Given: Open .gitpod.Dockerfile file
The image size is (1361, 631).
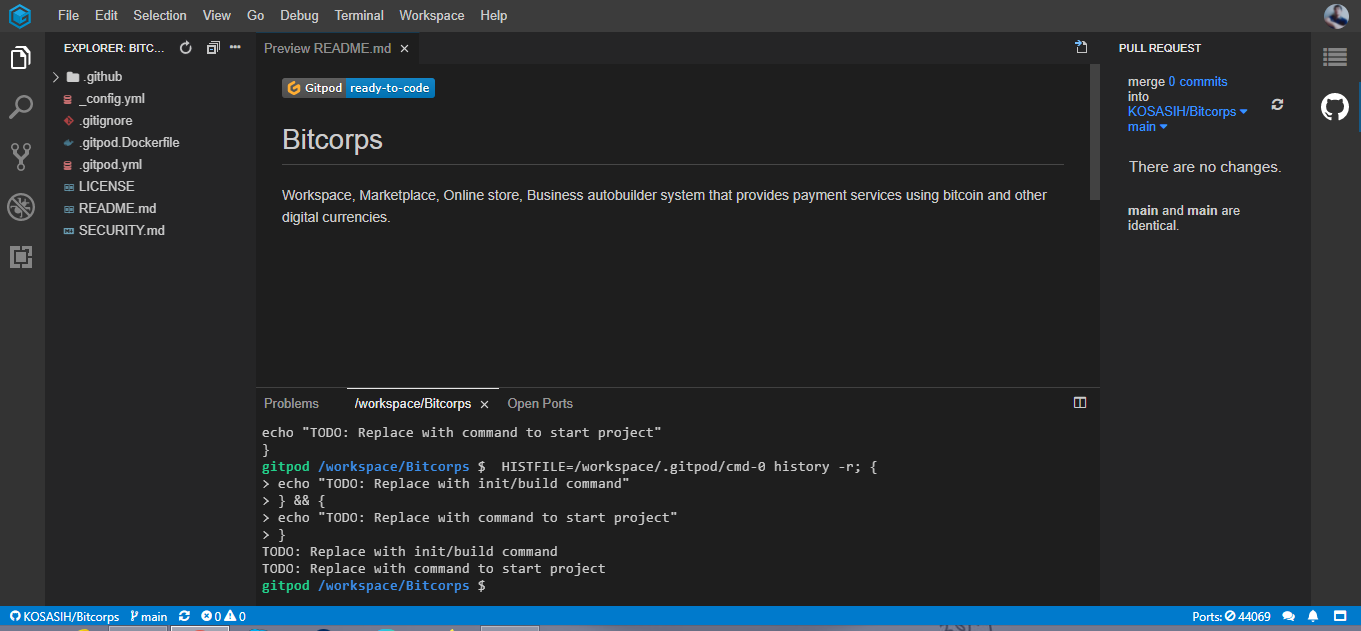Looking at the screenshot, I should (x=129, y=143).
